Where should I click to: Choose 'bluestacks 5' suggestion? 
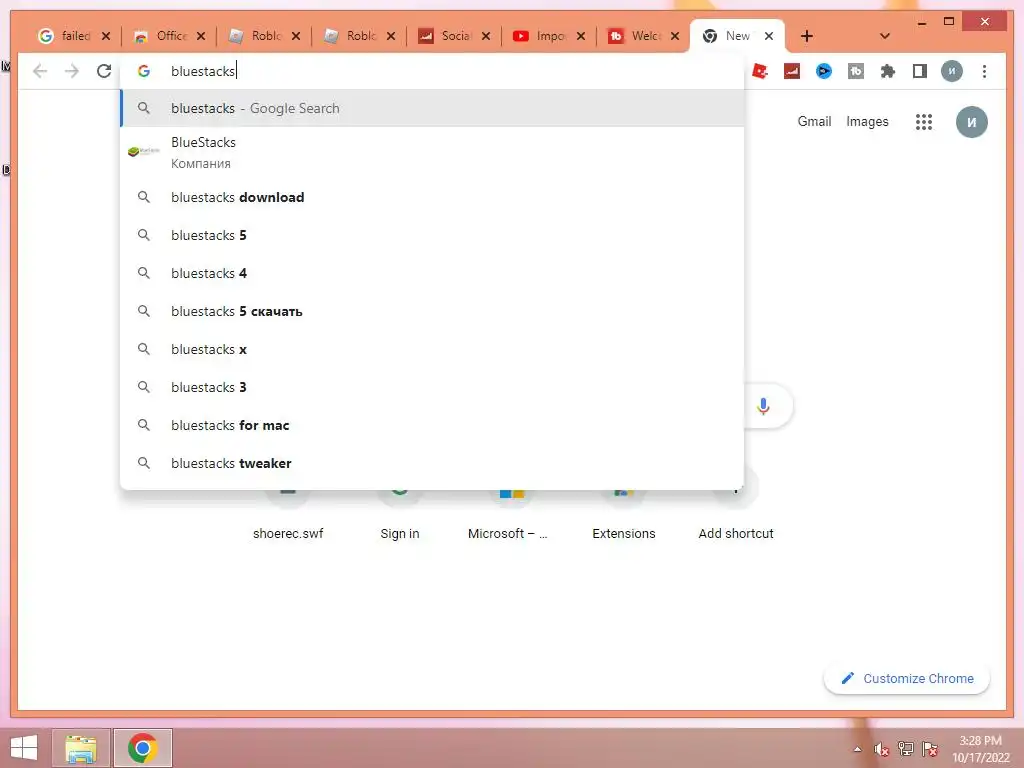432,235
